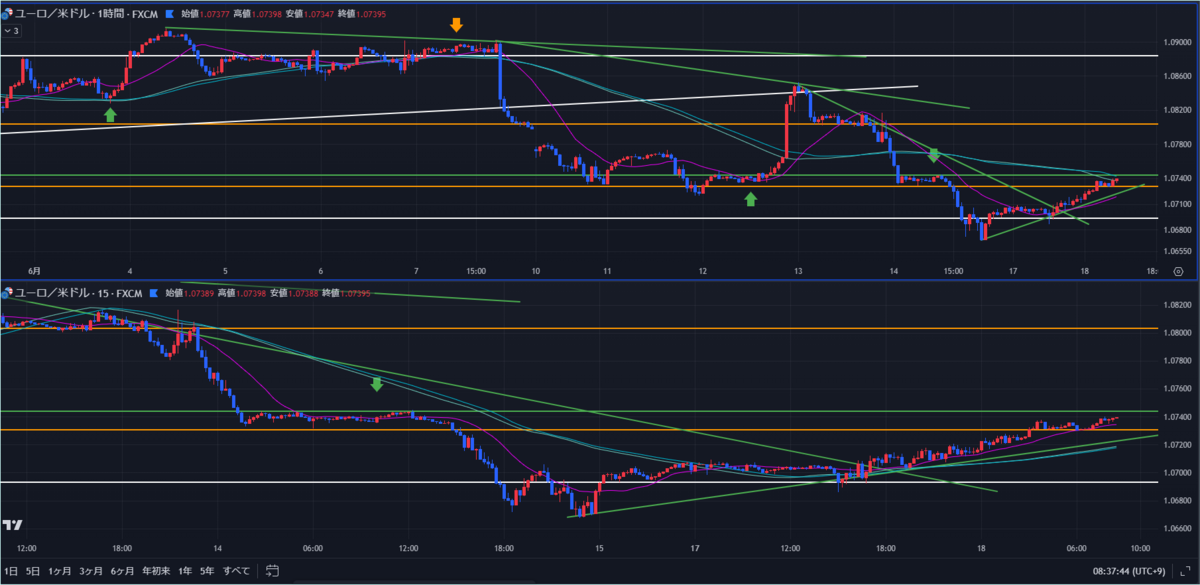Switch range to 5年

(x=207, y=570)
